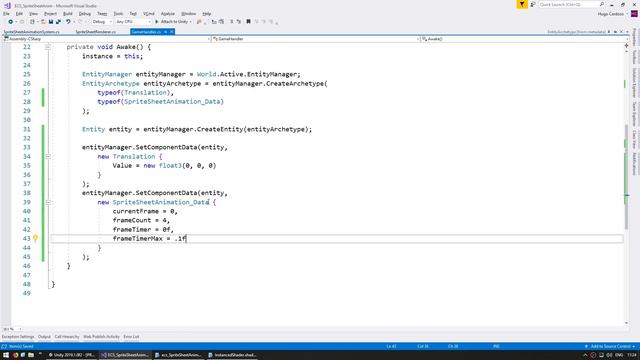Image resolution: width=640 pixels, height=360 pixels.
Task: Open the Help menu
Action: (207, 14)
